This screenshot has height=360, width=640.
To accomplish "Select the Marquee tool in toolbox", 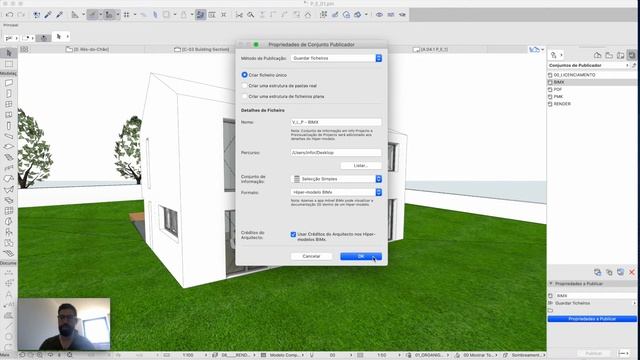I will click(x=9, y=64).
